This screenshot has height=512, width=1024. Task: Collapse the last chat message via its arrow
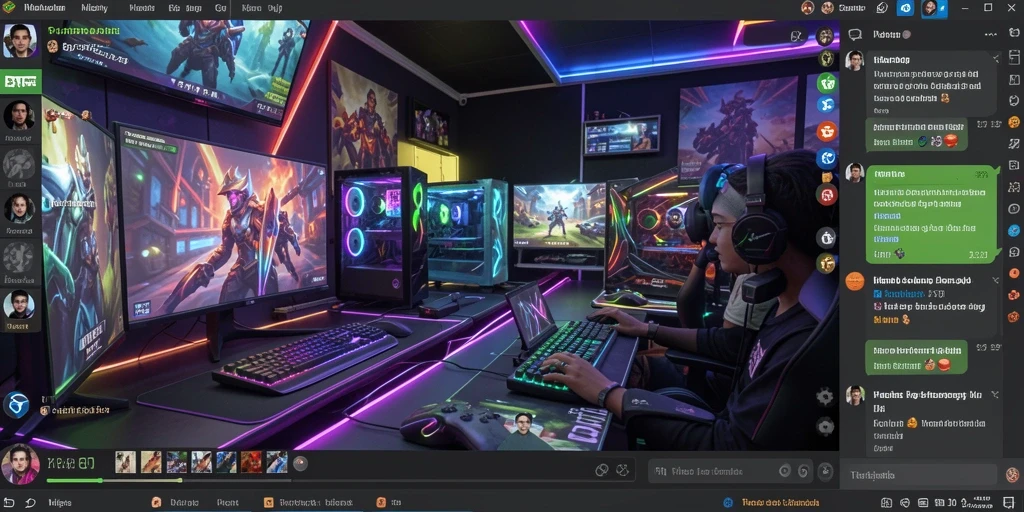tap(995, 395)
